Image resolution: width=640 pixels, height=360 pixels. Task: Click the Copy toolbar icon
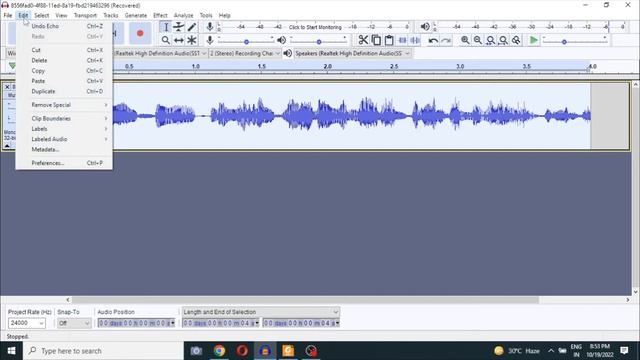click(376, 40)
